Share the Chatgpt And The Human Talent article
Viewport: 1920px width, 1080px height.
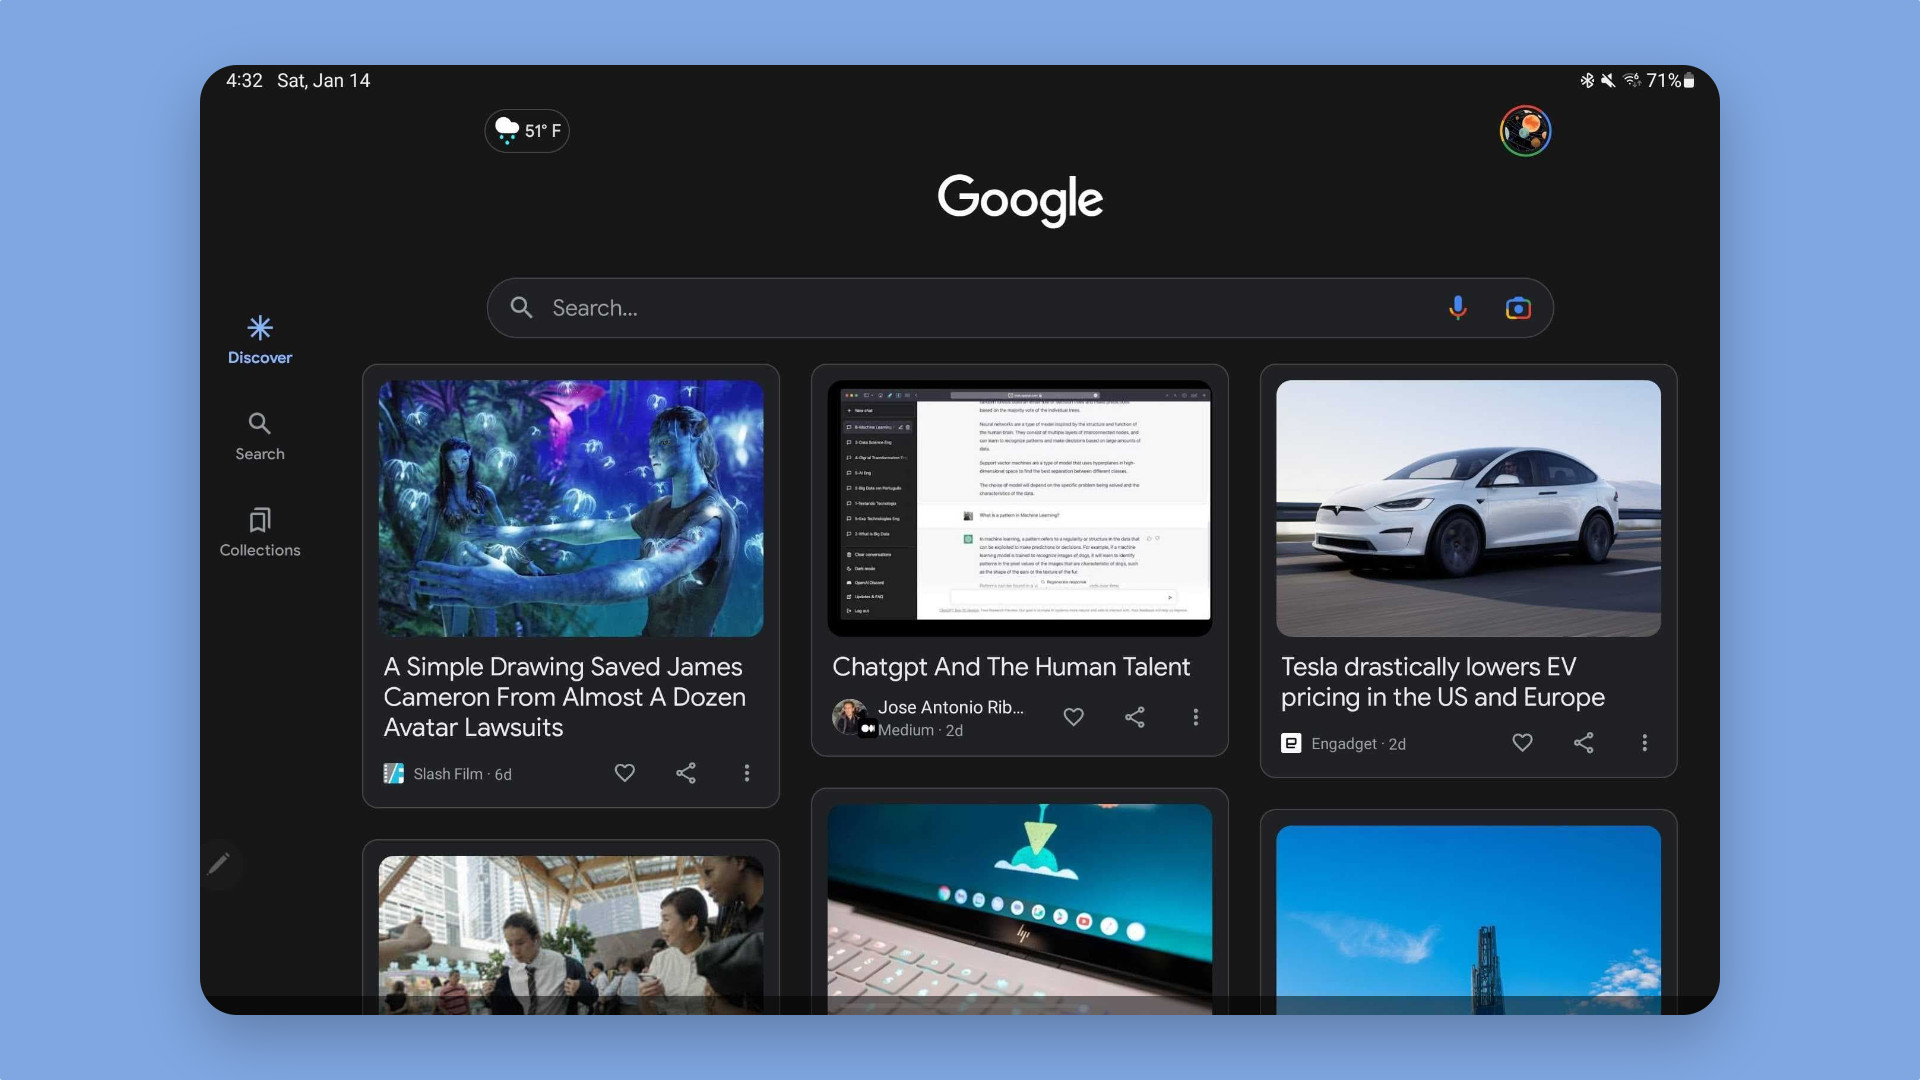1135,717
